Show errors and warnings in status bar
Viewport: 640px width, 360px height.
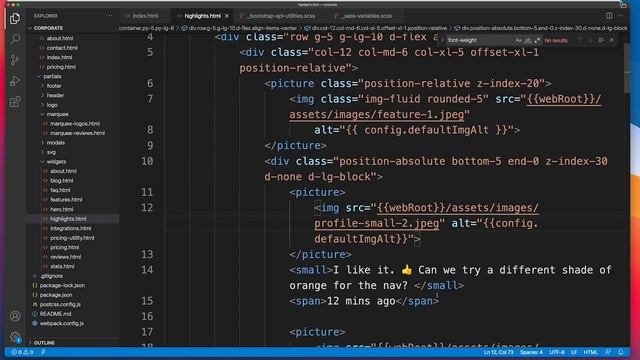click(x=22, y=352)
